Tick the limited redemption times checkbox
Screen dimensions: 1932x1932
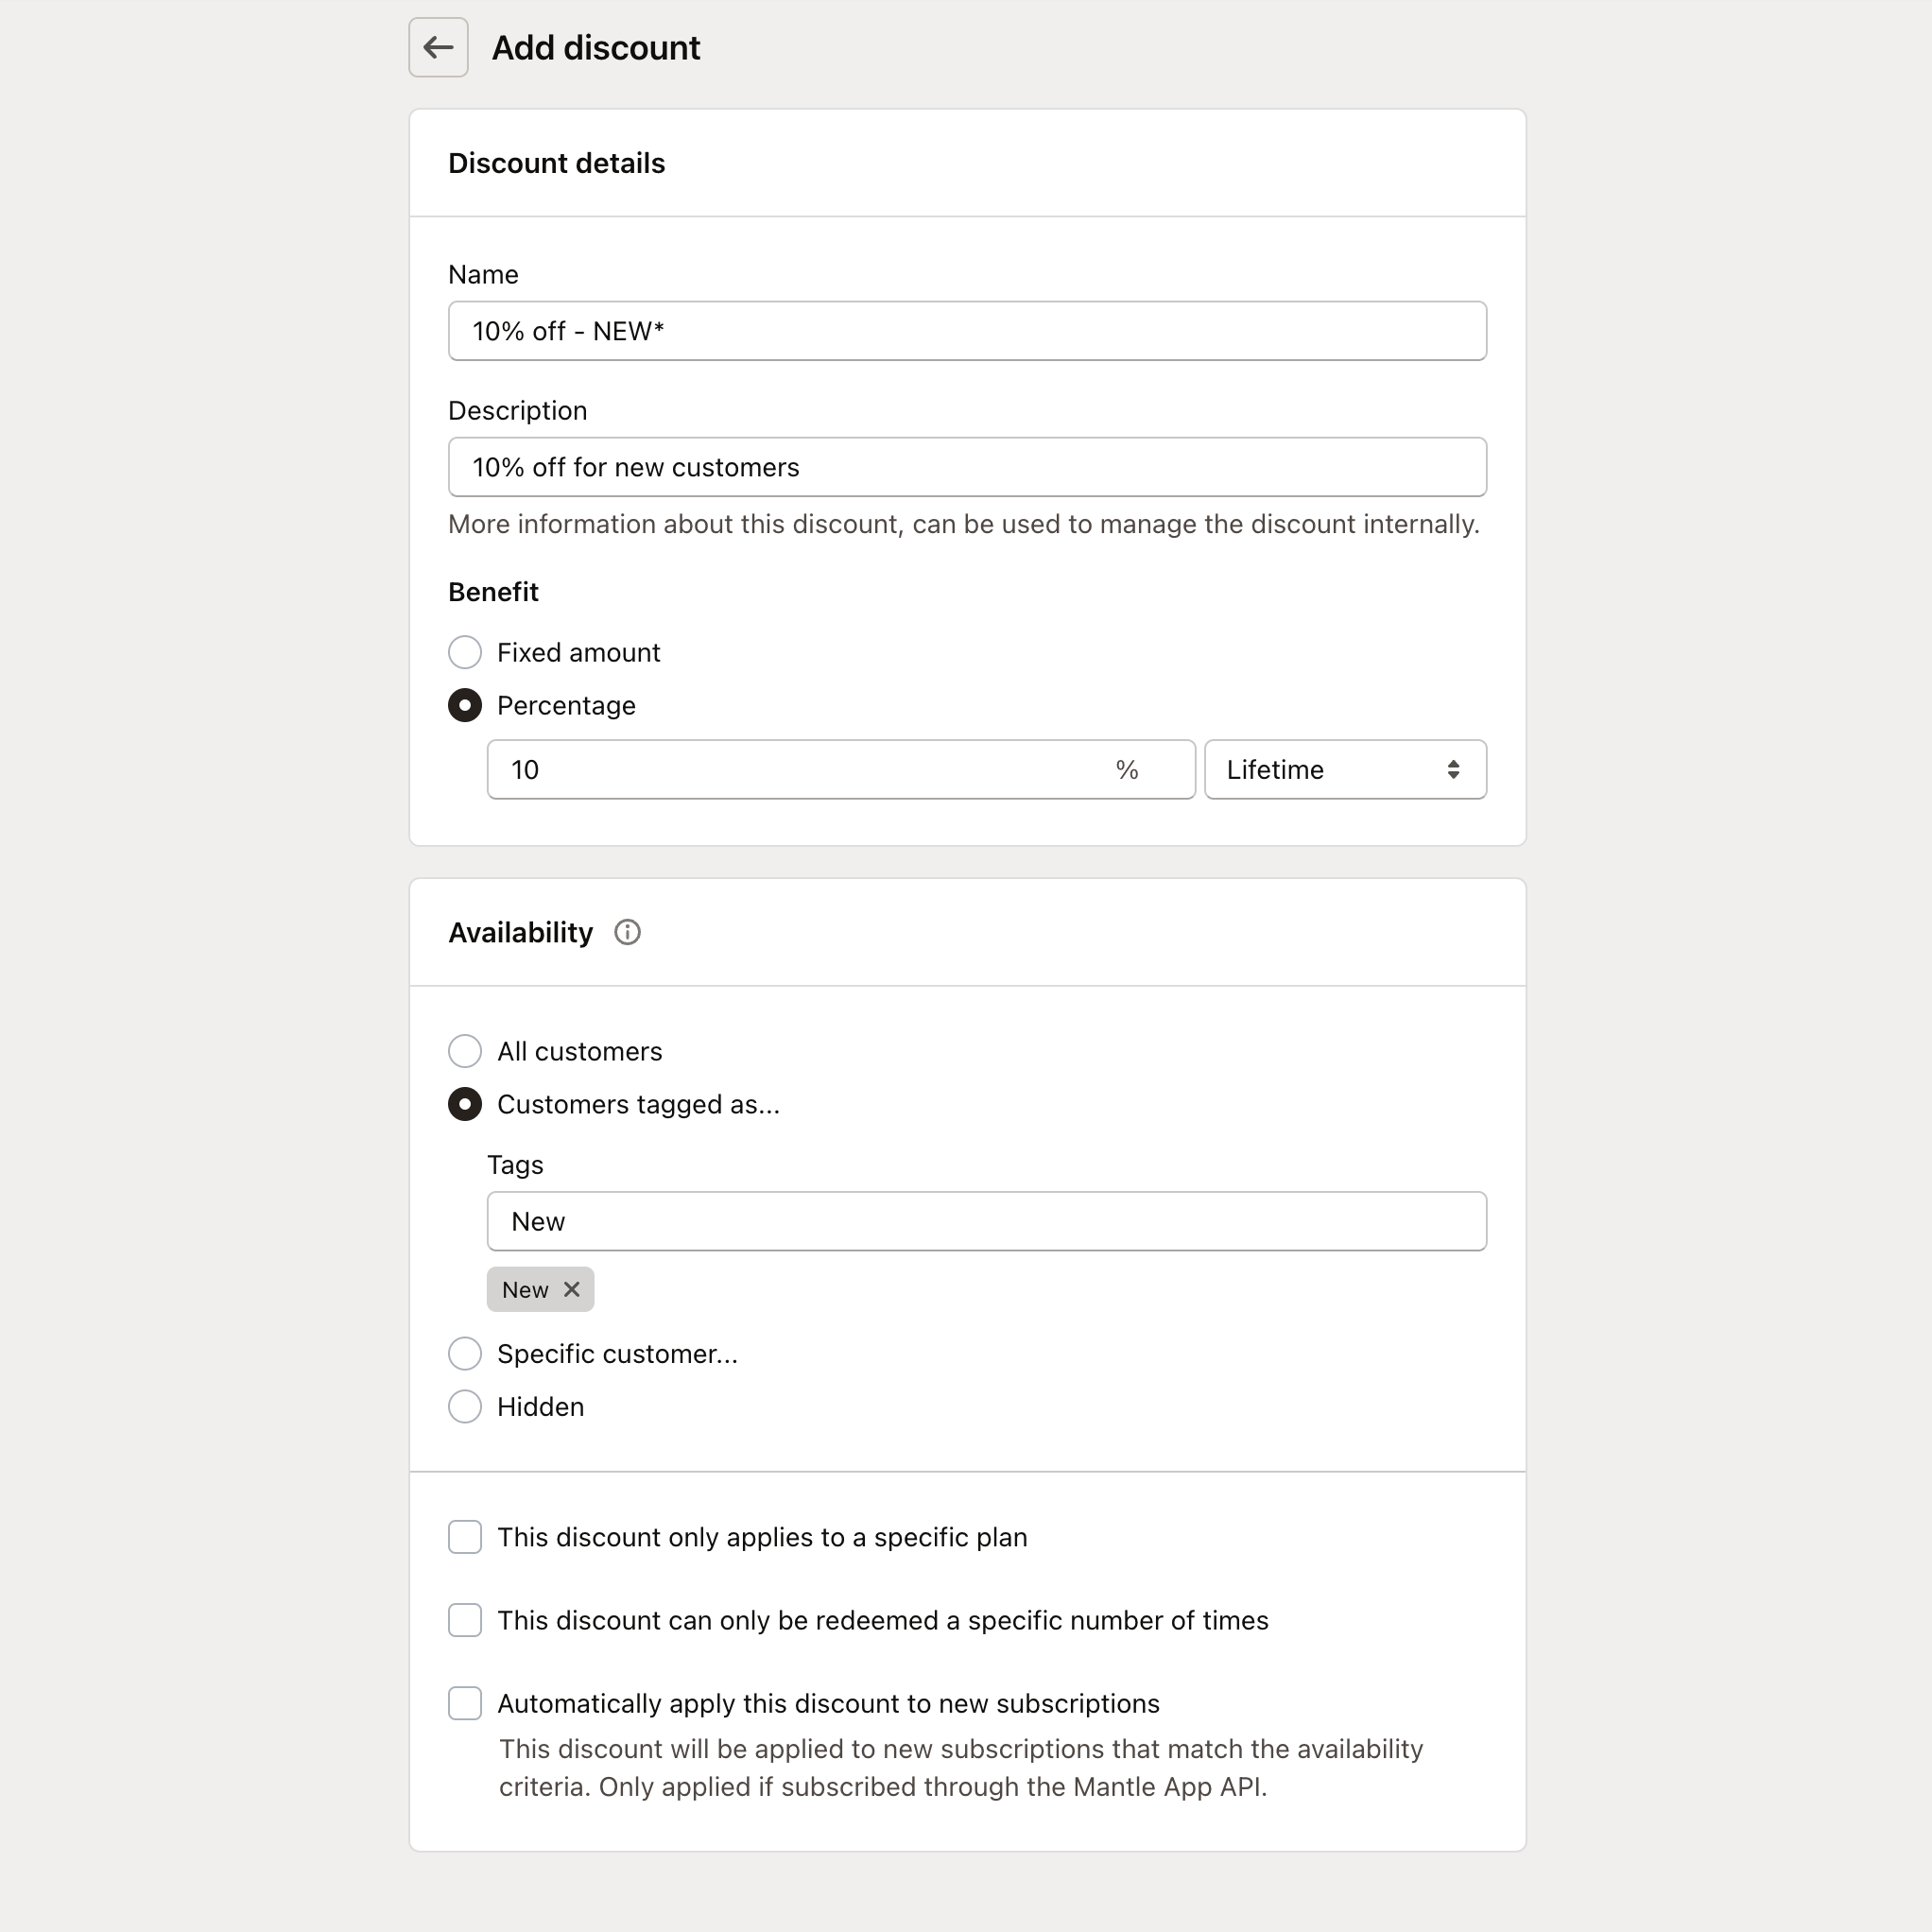pos(465,1620)
